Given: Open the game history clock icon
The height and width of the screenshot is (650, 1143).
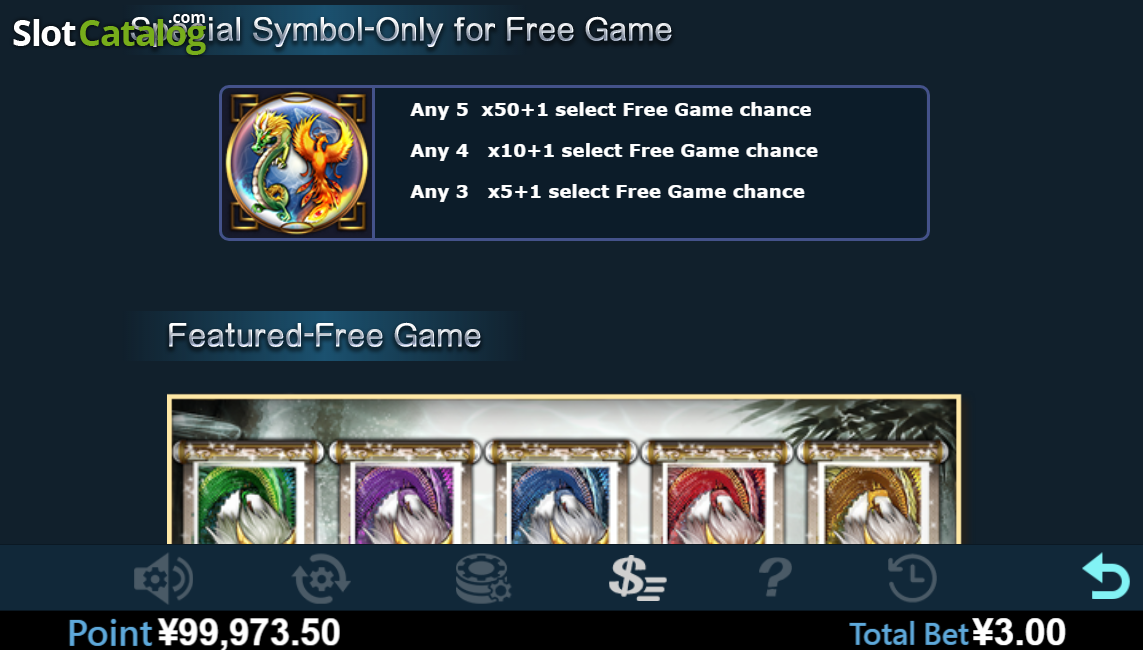Looking at the screenshot, I should [x=912, y=578].
